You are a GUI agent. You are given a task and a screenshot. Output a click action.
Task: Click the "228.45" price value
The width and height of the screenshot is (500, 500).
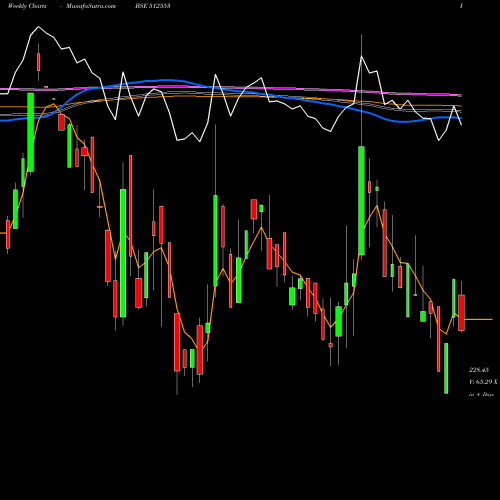(x=479, y=370)
